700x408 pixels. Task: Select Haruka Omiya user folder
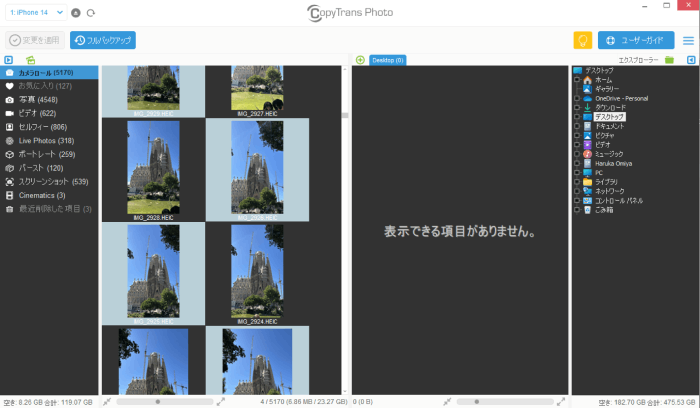(613, 163)
